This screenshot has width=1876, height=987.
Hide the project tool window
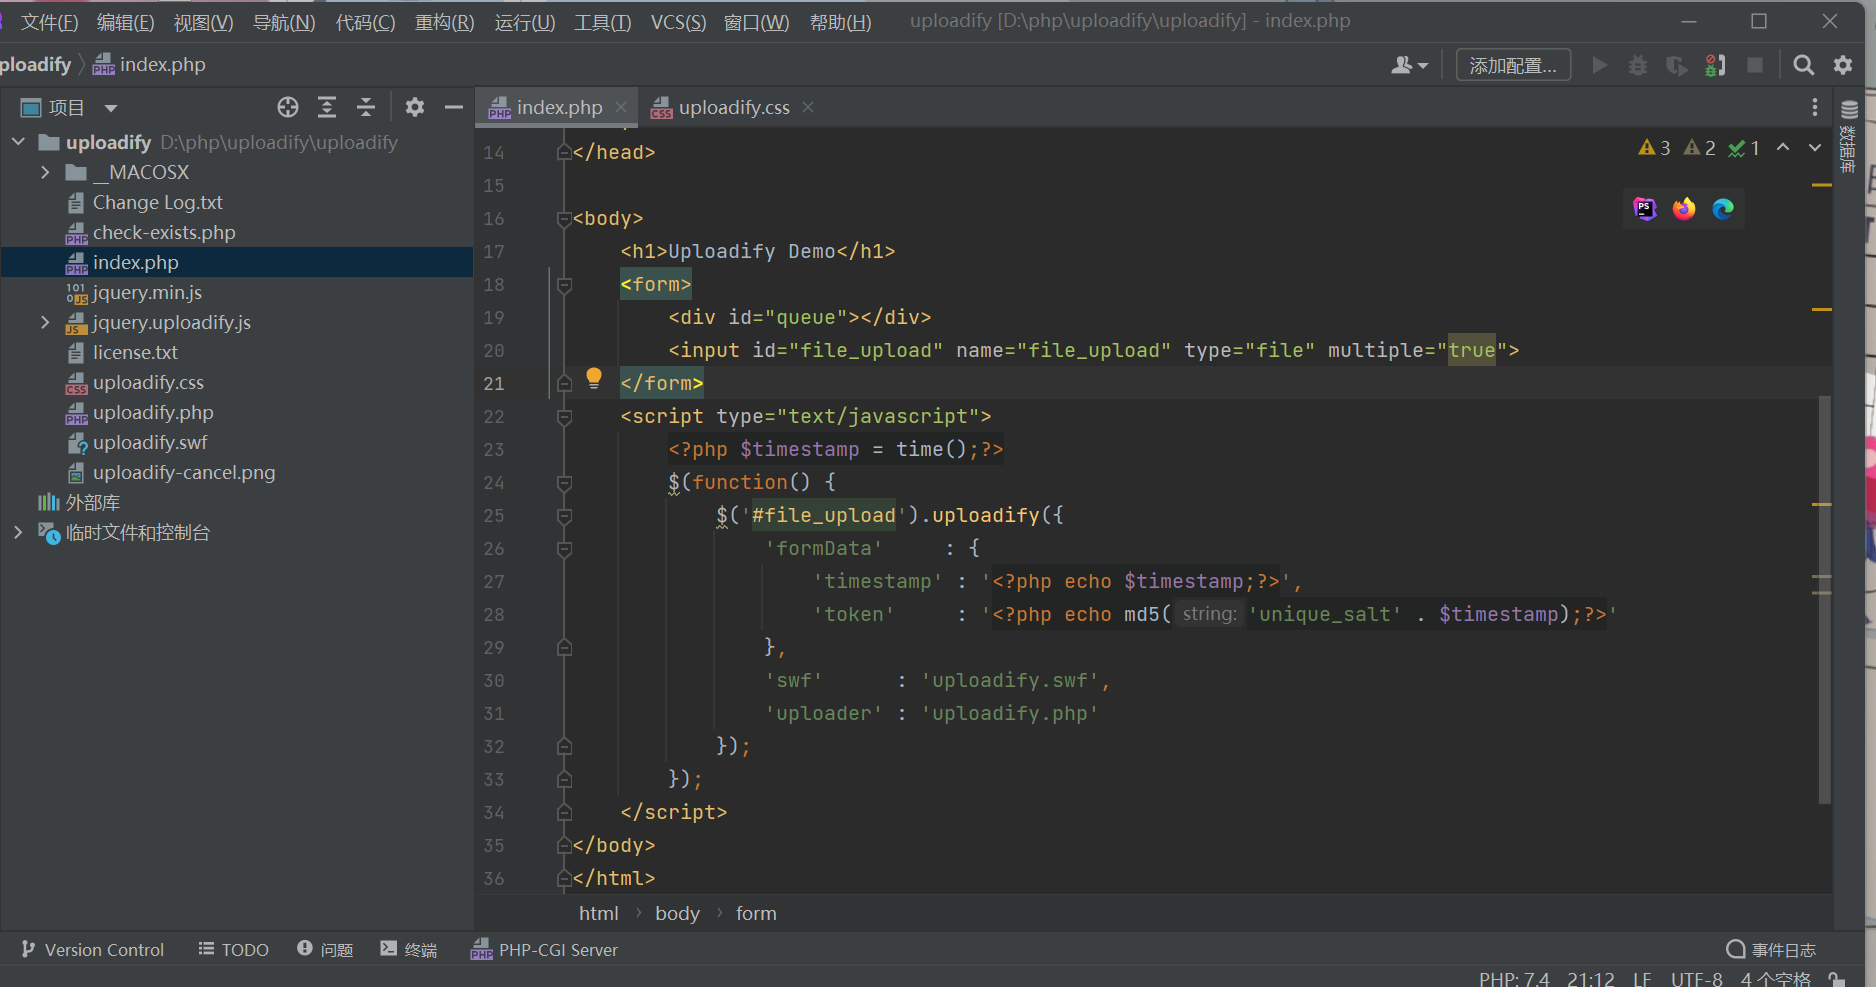[x=454, y=107]
